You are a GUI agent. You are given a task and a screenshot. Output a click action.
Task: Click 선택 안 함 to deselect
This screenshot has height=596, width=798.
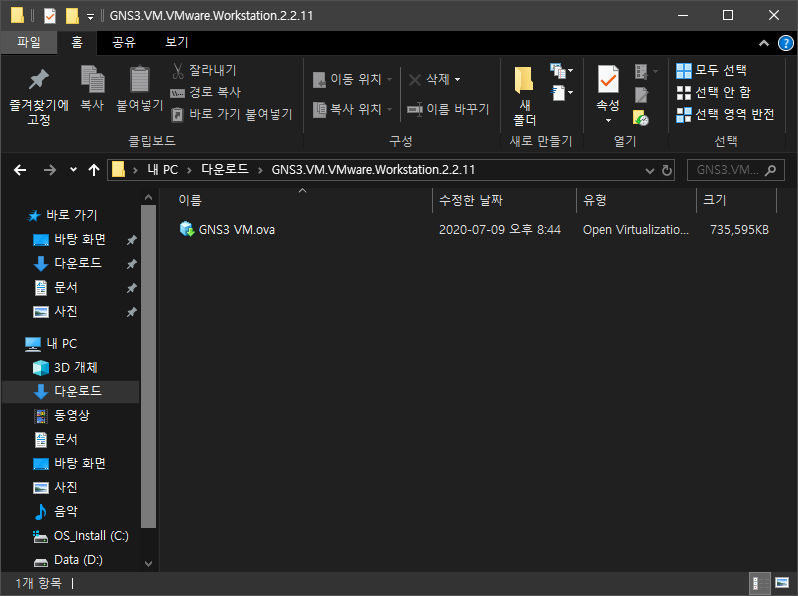point(713,92)
